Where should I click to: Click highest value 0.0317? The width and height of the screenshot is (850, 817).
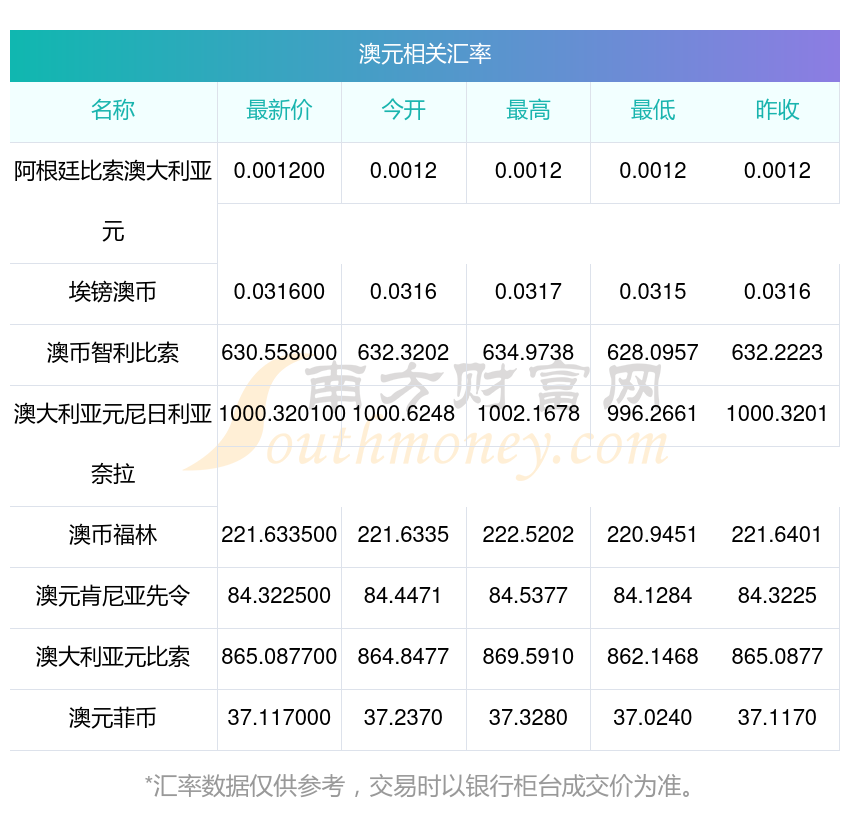click(x=528, y=292)
